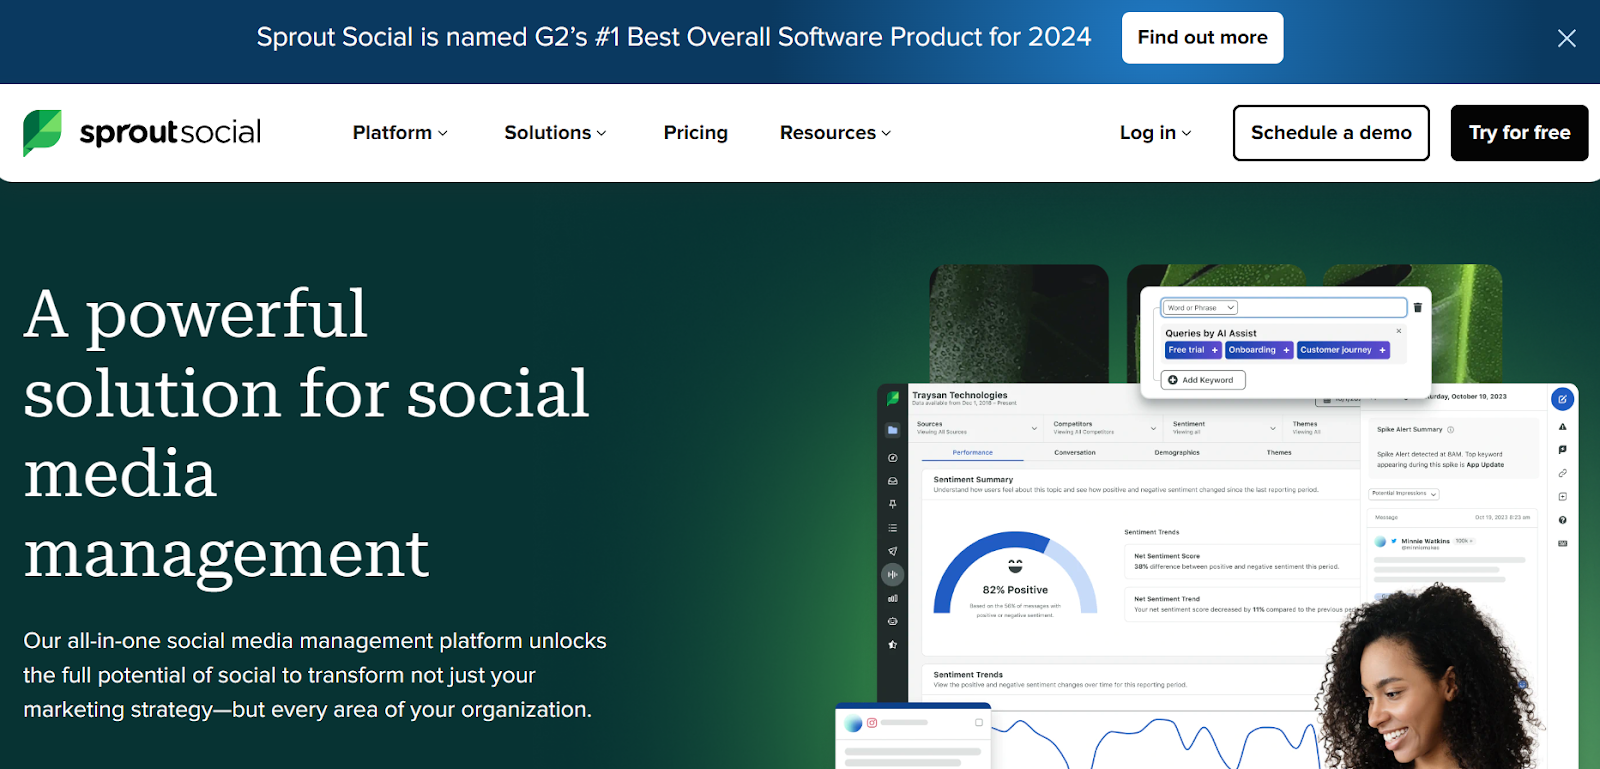Add the Customer journey query chip

pyautogui.click(x=1343, y=350)
